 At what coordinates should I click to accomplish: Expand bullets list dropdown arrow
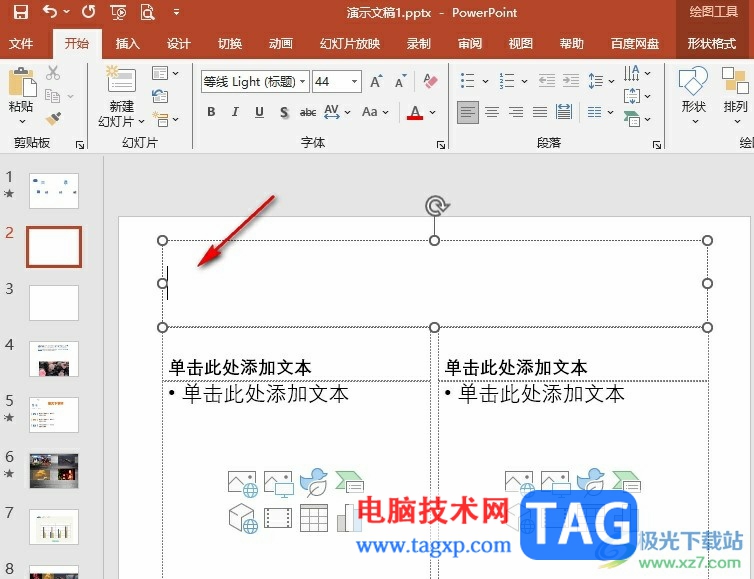click(485, 81)
